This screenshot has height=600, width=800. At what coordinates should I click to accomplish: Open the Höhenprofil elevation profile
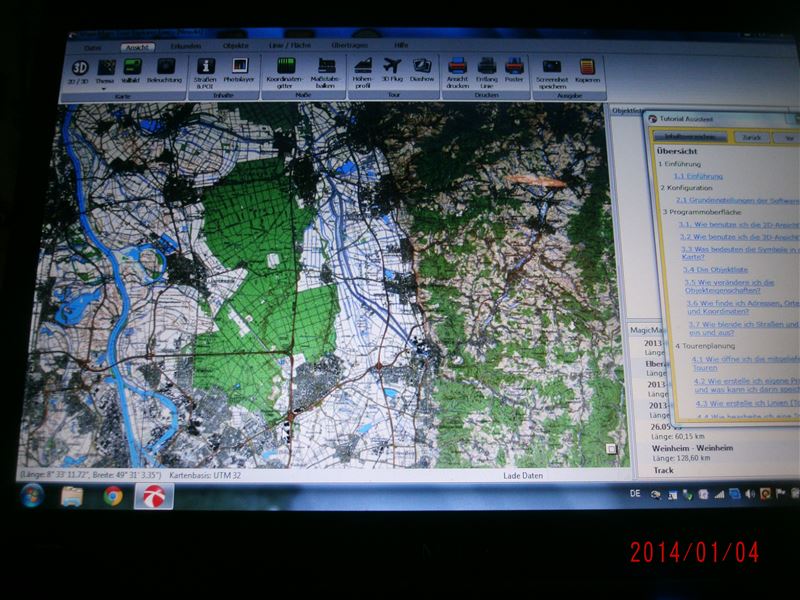(362, 69)
